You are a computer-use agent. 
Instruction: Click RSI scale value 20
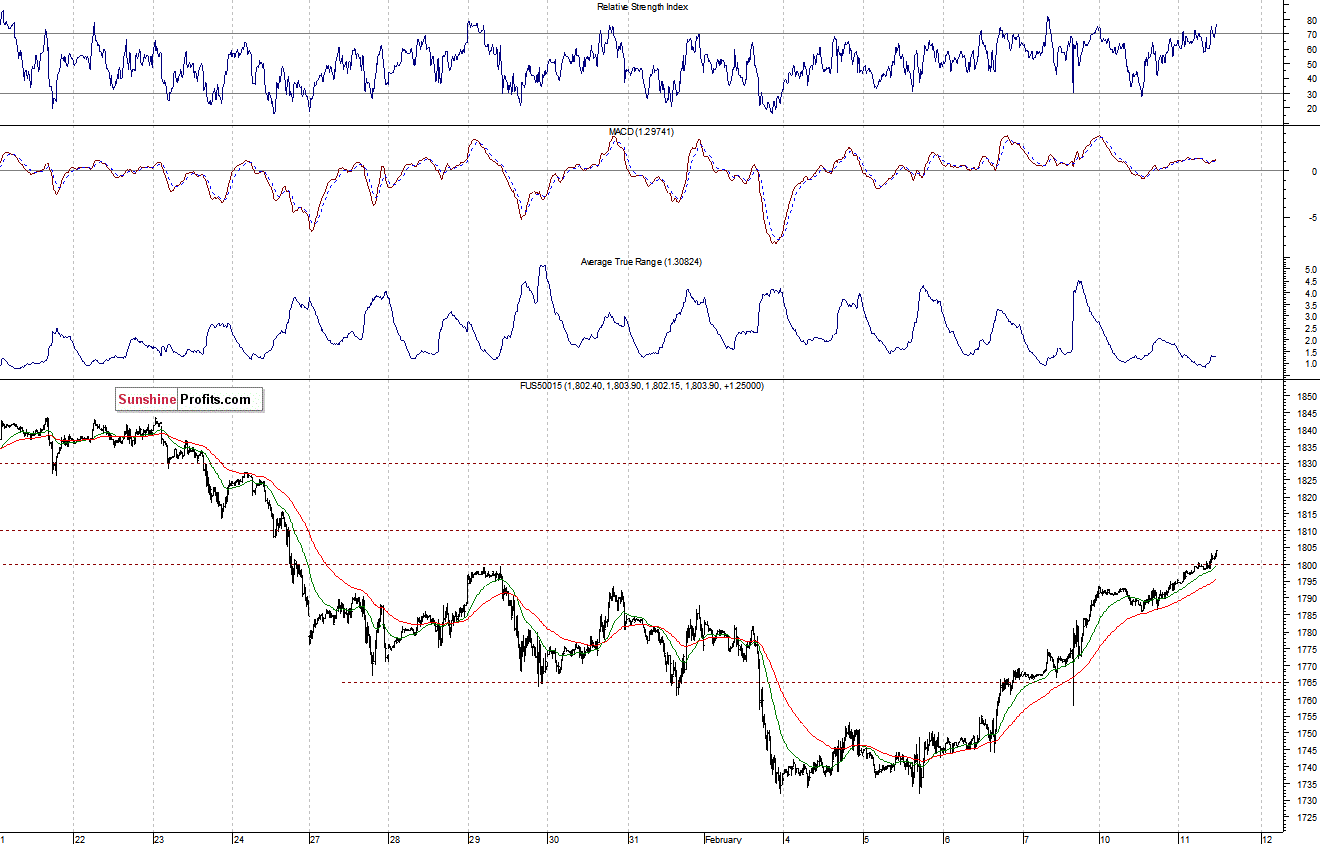coord(1311,108)
